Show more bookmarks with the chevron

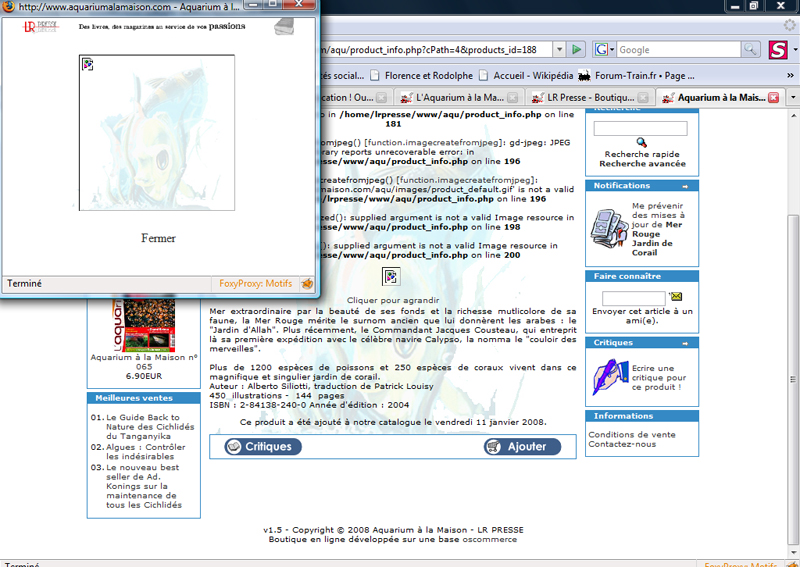pyautogui.click(x=790, y=76)
